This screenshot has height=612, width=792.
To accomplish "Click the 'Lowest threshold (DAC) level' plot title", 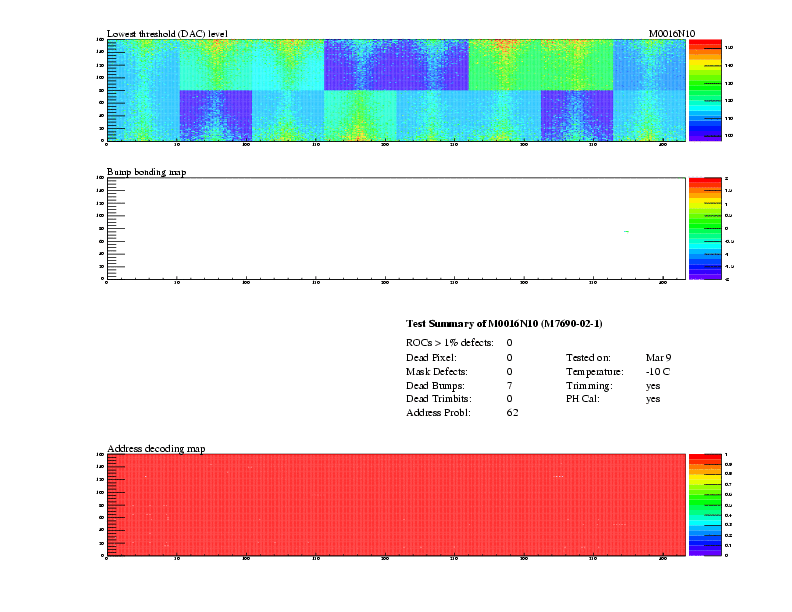I will 167,34.
